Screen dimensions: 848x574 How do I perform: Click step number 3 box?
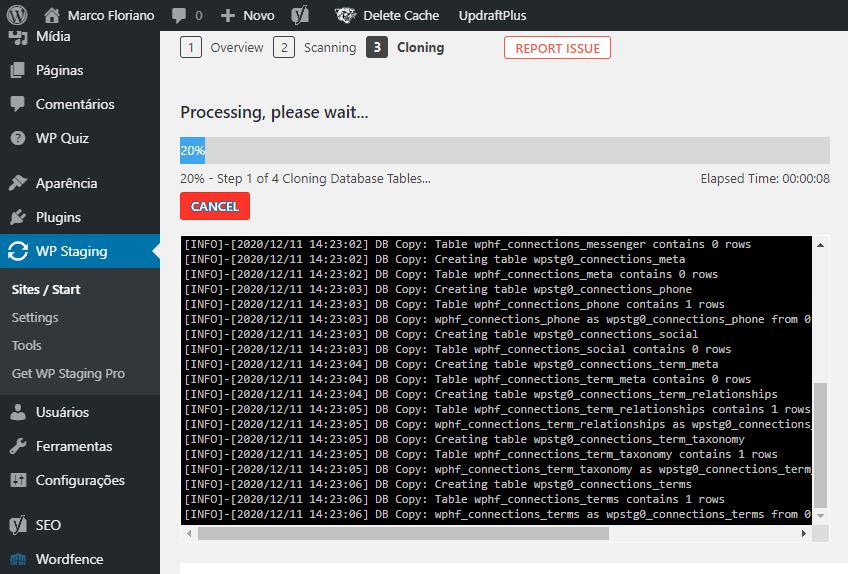pyautogui.click(x=377, y=48)
